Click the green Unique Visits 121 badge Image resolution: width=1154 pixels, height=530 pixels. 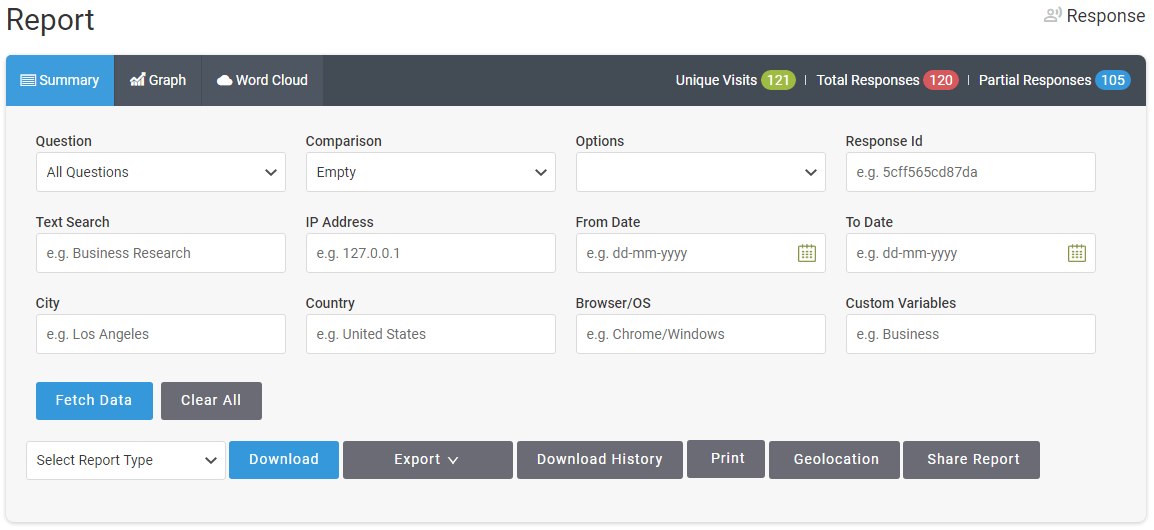pyautogui.click(x=778, y=80)
